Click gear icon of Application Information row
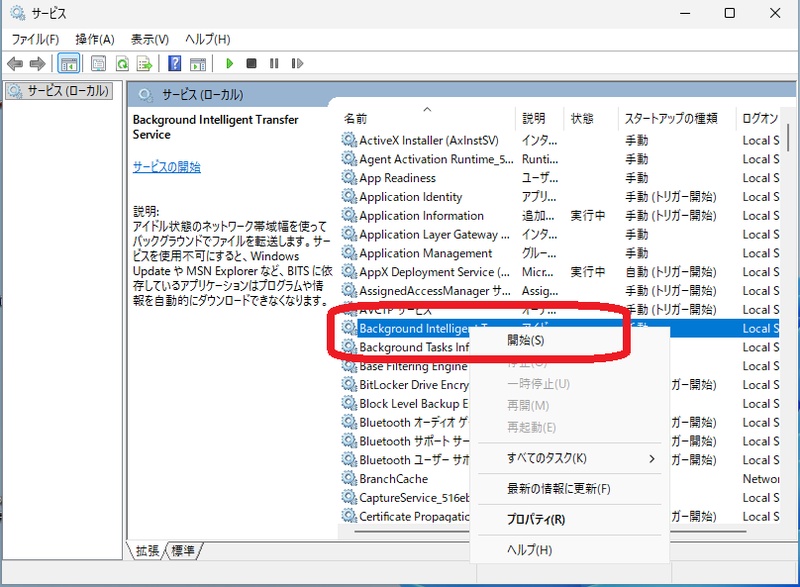 (349, 215)
